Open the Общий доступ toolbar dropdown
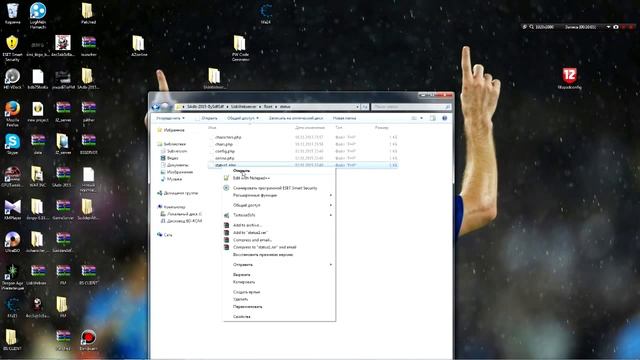The width and height of the screenshot is (640, 360). [242, 118]
